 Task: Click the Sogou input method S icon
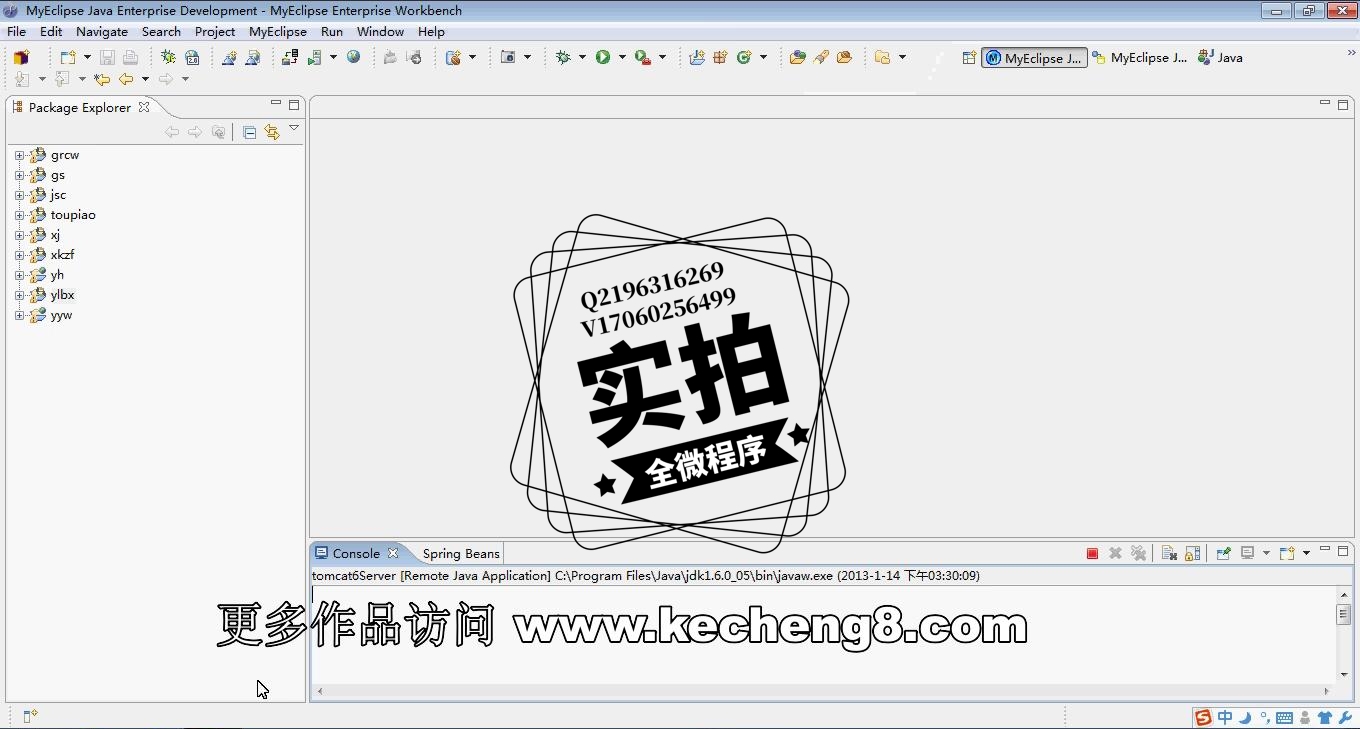pyautogui.click(x=1203, y=717)
